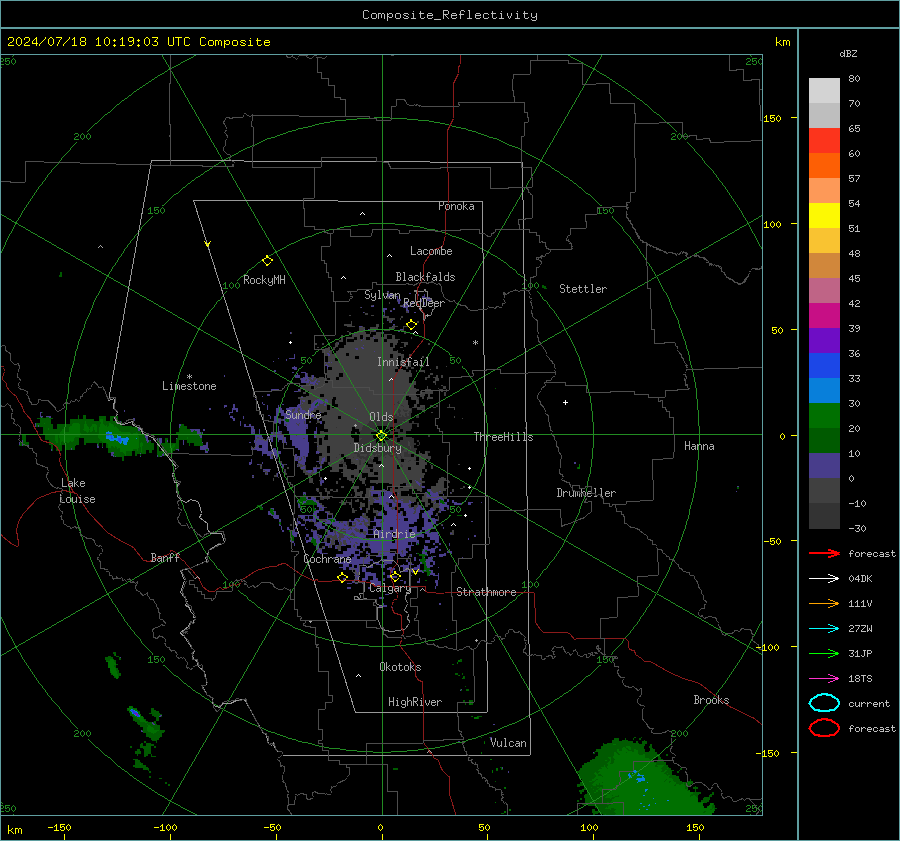
Task: Click the Drumheller town label
Action: (x=586, y=493)
